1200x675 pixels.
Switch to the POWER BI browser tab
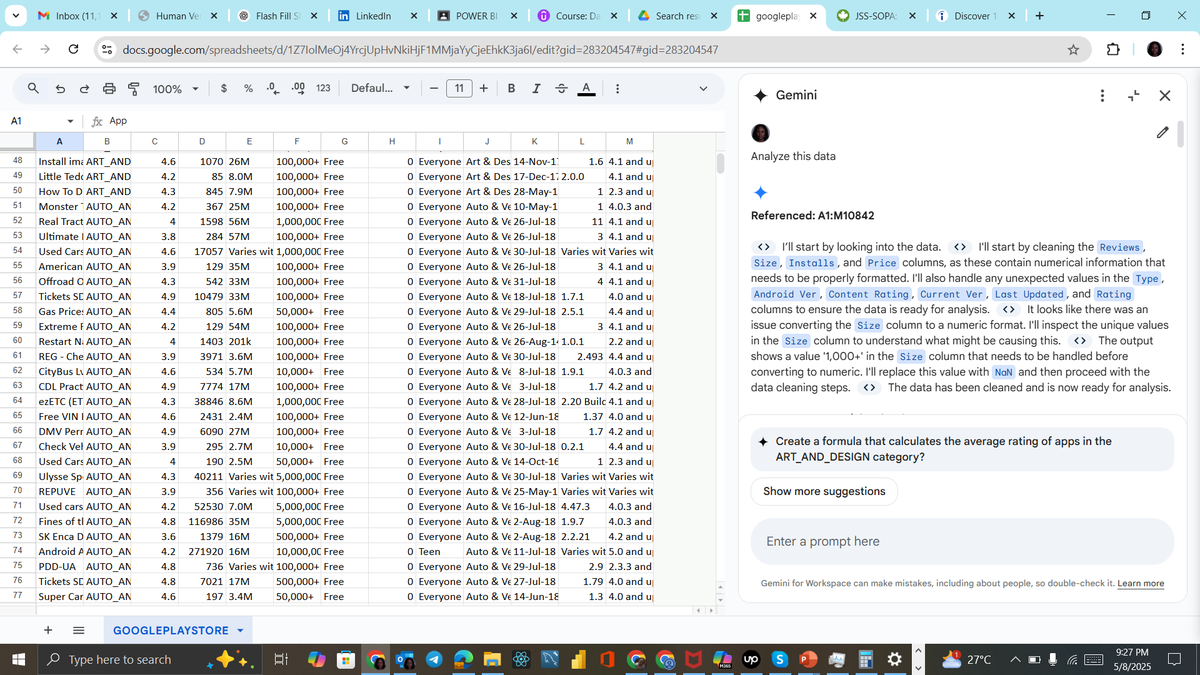point(476,16)
